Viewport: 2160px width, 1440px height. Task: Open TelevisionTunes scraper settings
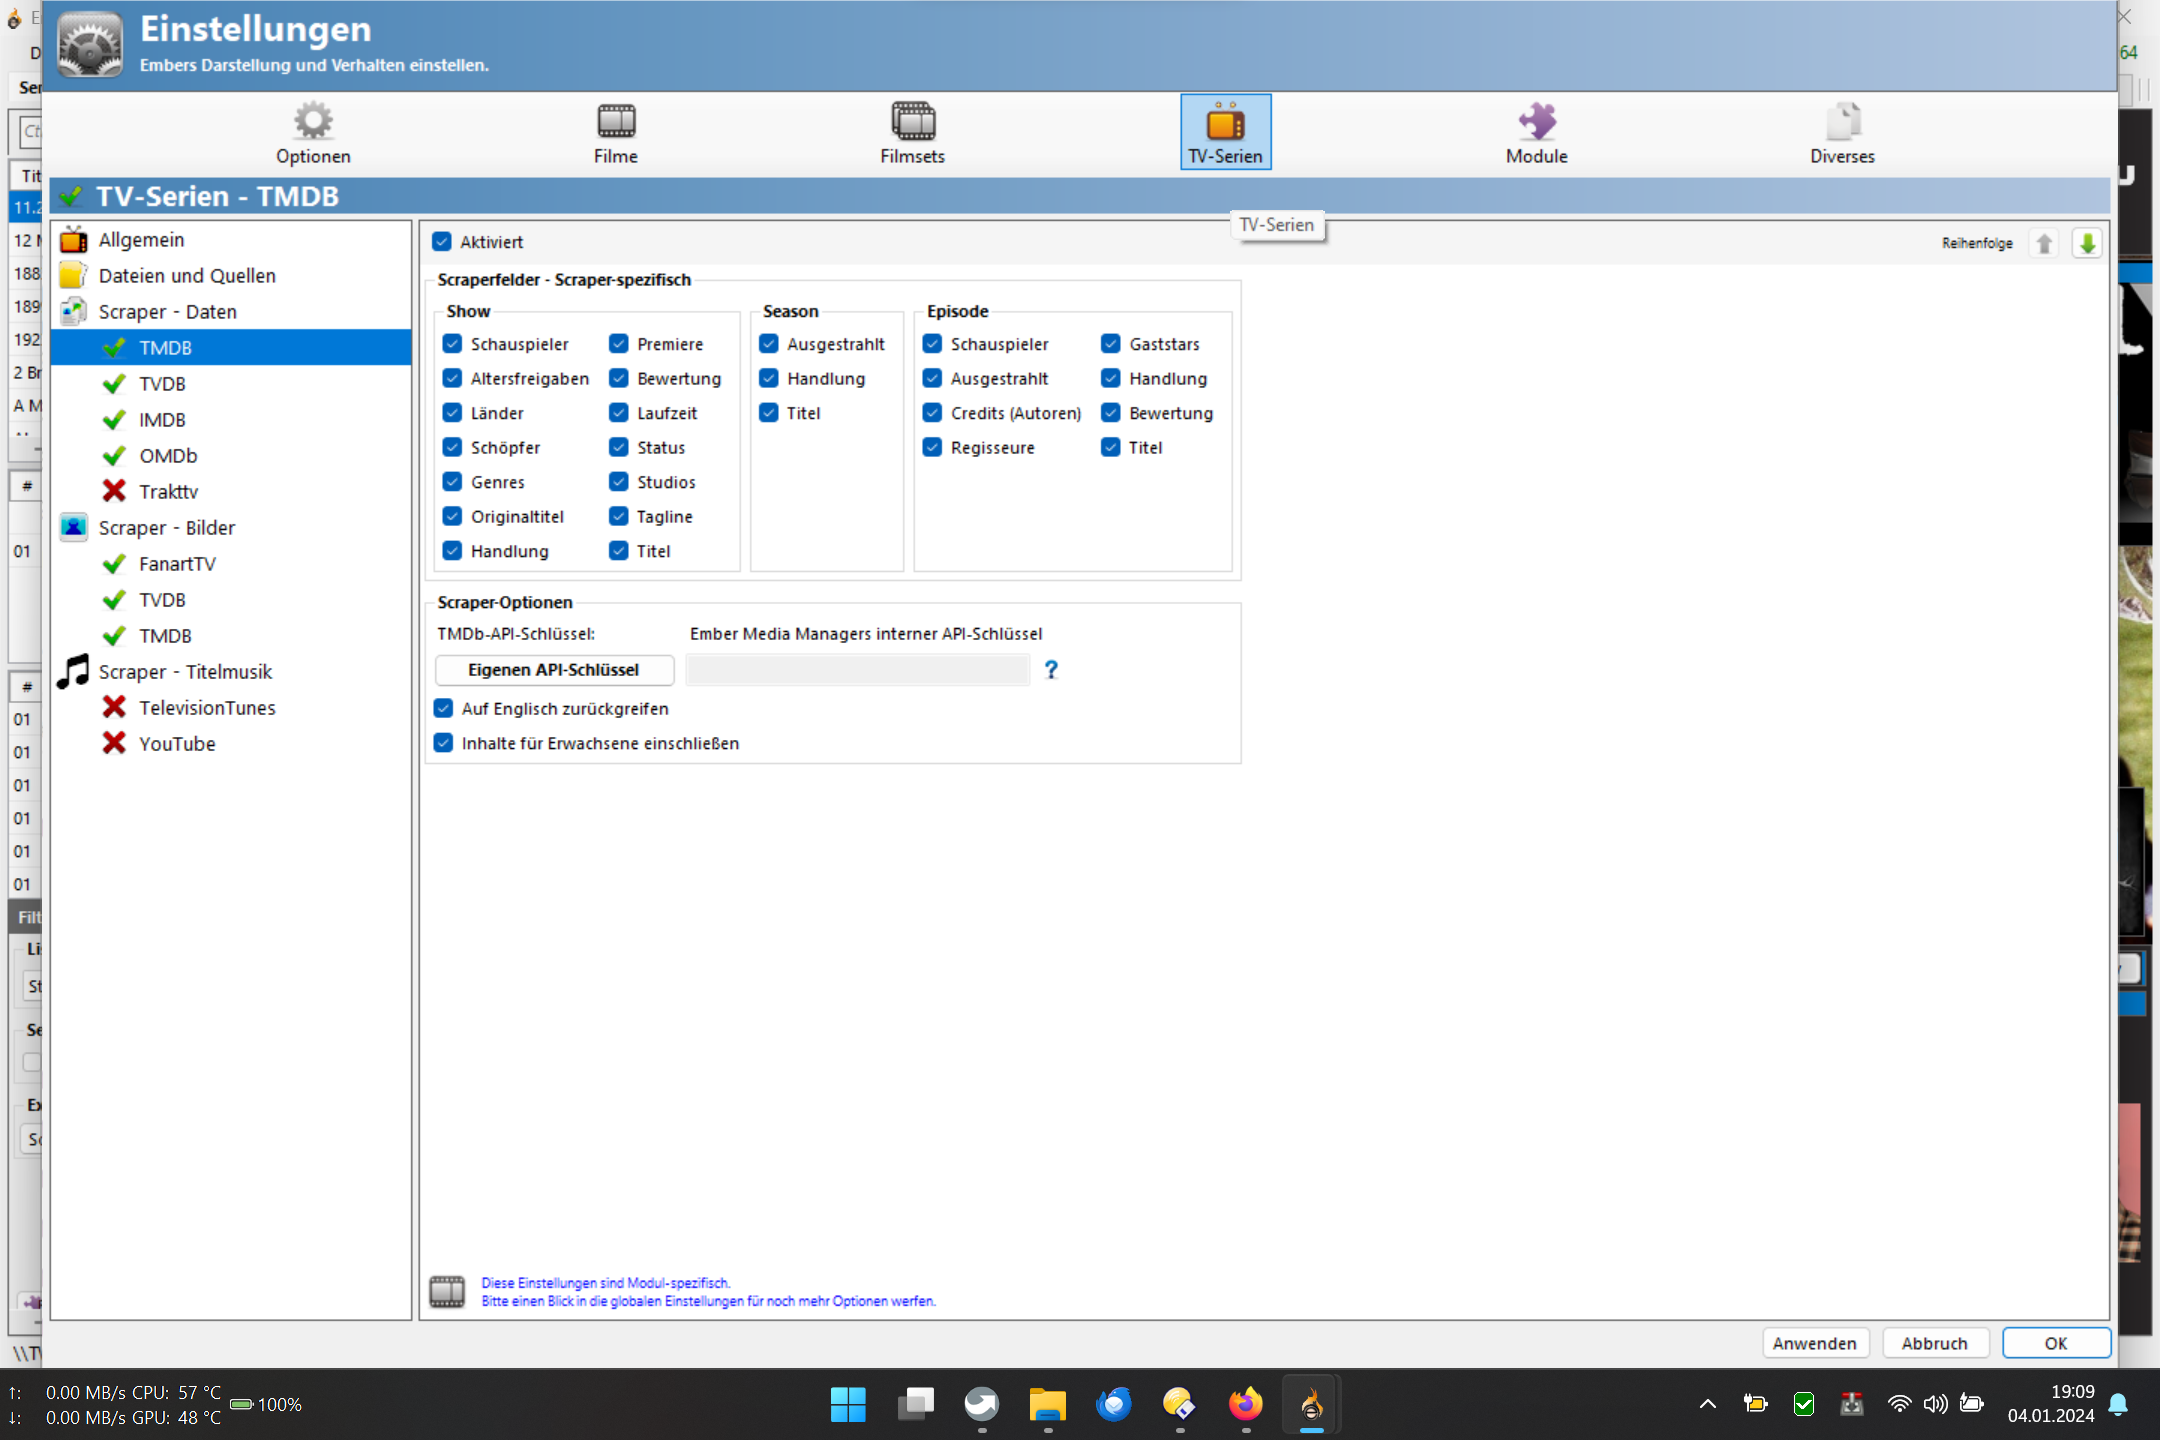[207, 708]
